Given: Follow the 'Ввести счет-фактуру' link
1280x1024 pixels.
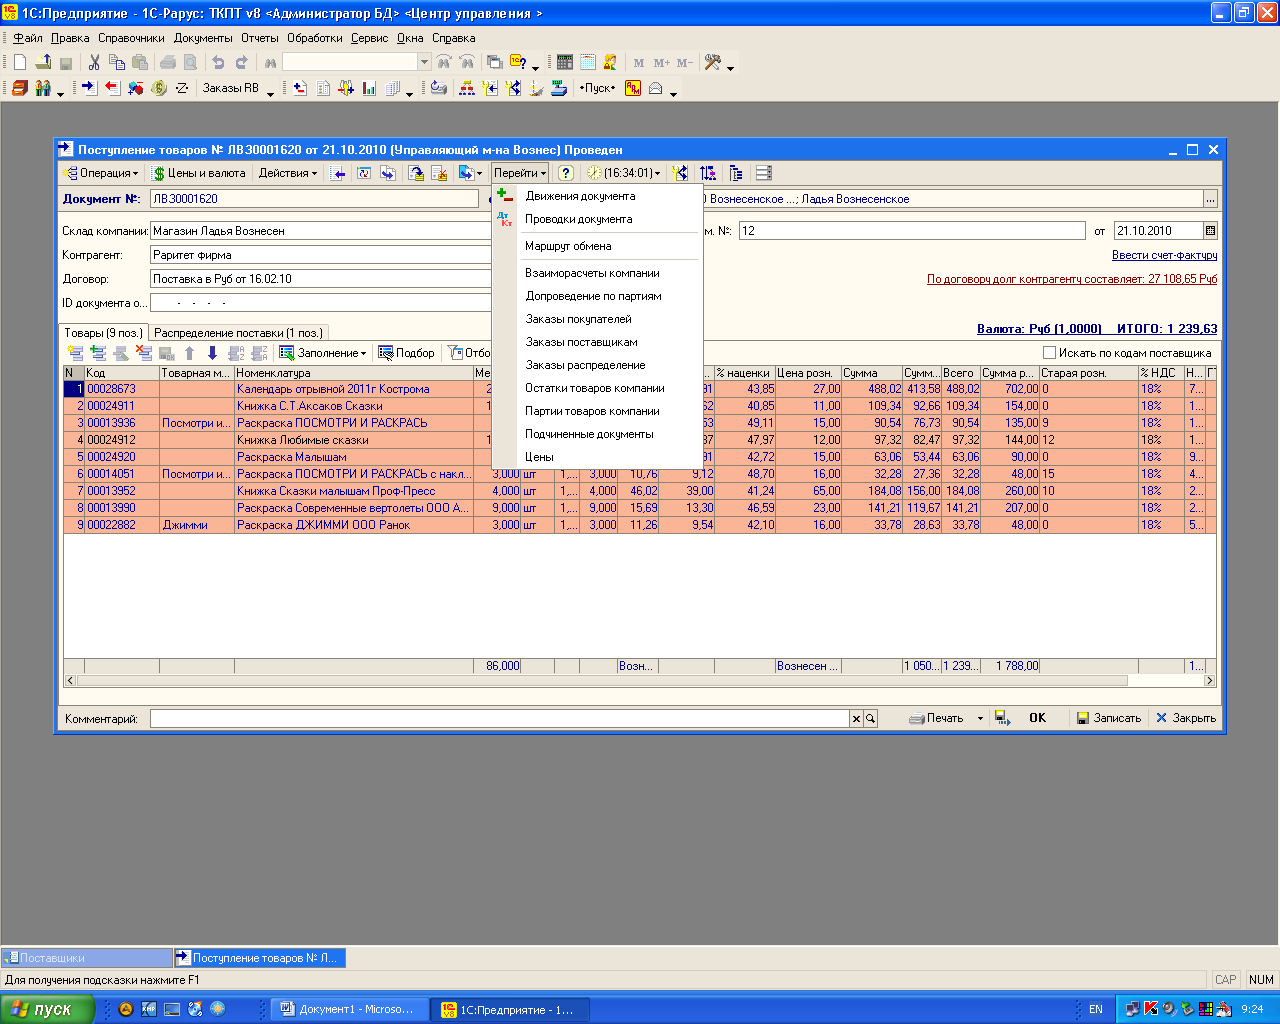Looking at the screenshot, I should pyautogui.click(x=1164, y=255).
